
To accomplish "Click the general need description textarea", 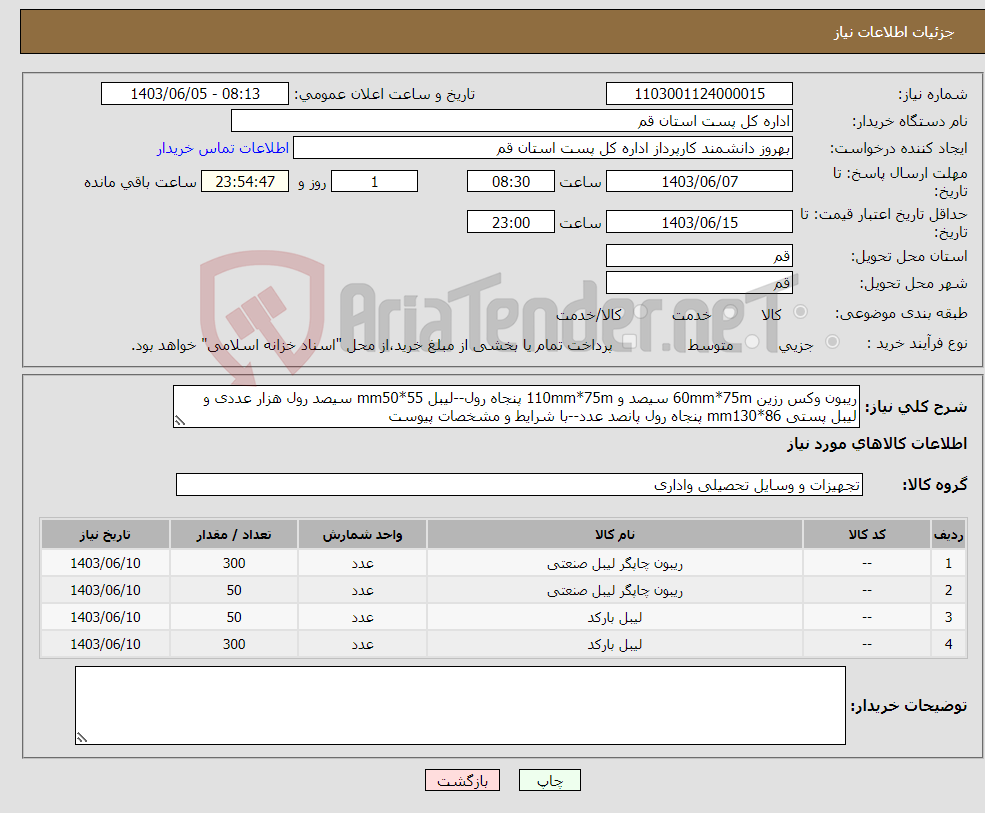I will click(x=516, y=407).
